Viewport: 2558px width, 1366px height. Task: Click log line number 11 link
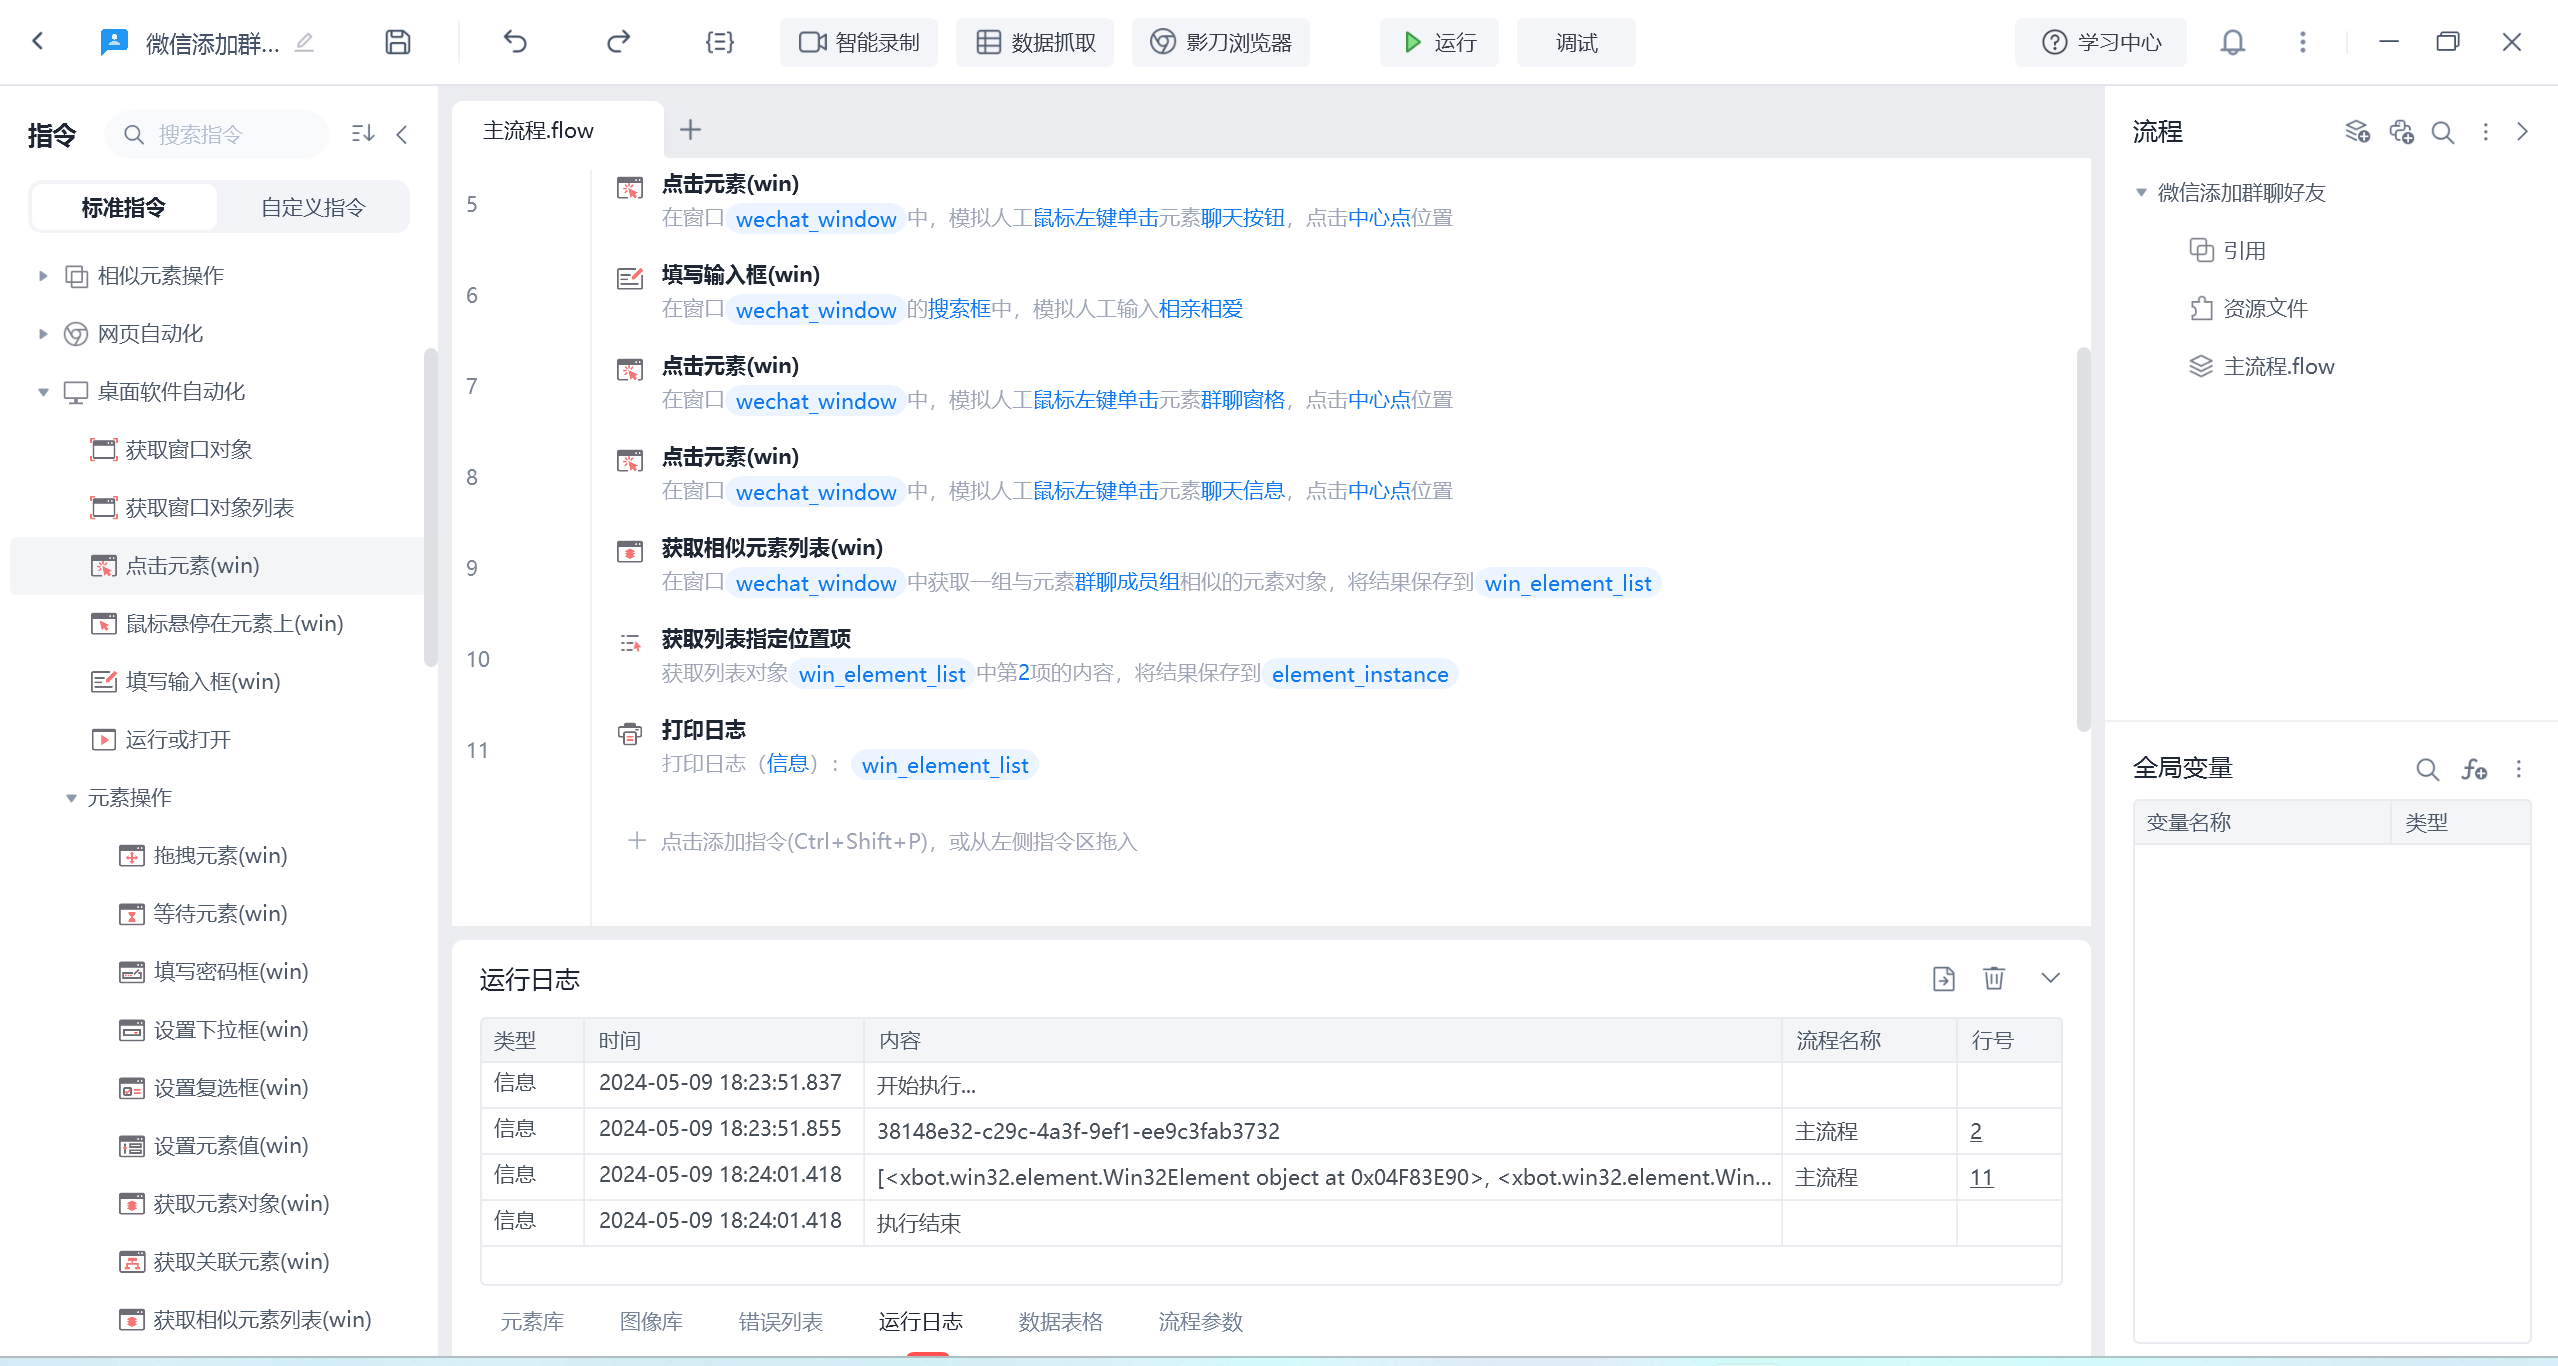(x=1981, y=1177)
